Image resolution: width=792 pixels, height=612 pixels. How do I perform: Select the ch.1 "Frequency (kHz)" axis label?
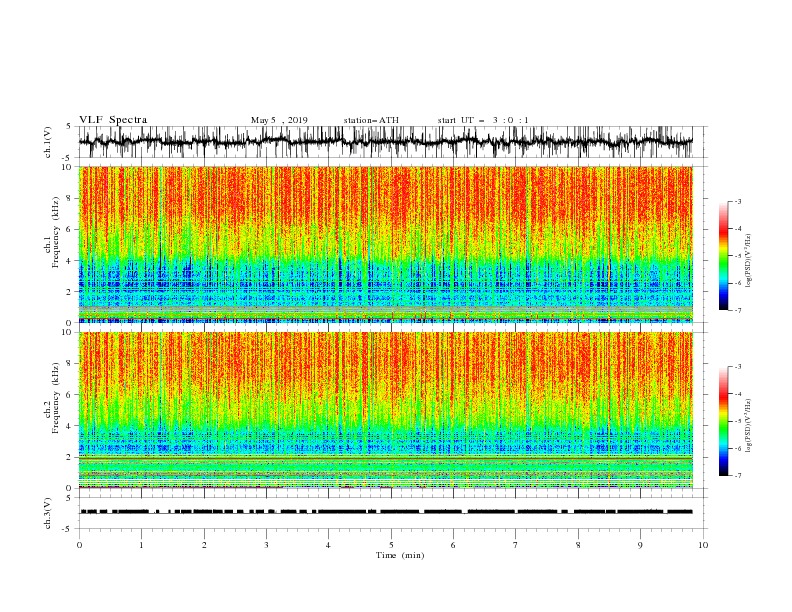[56, 232]
